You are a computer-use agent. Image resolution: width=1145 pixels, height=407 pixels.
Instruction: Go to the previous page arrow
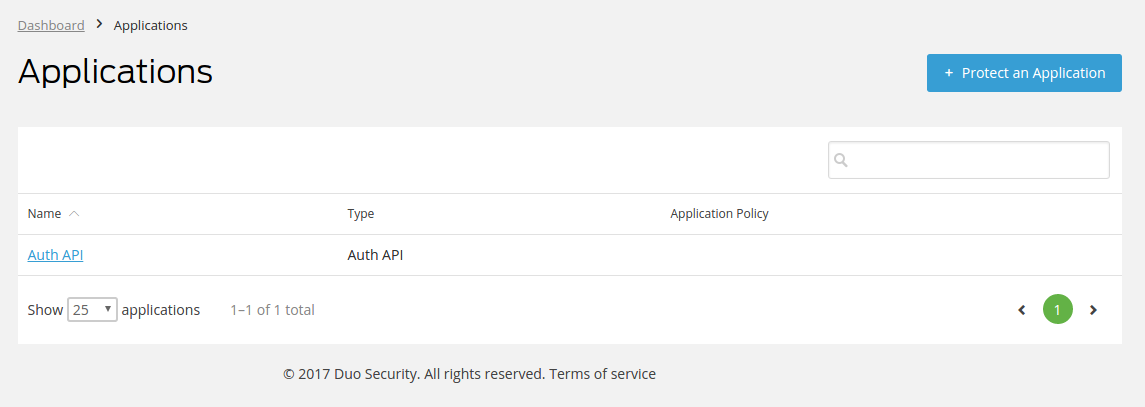(x=1022, y=310)
